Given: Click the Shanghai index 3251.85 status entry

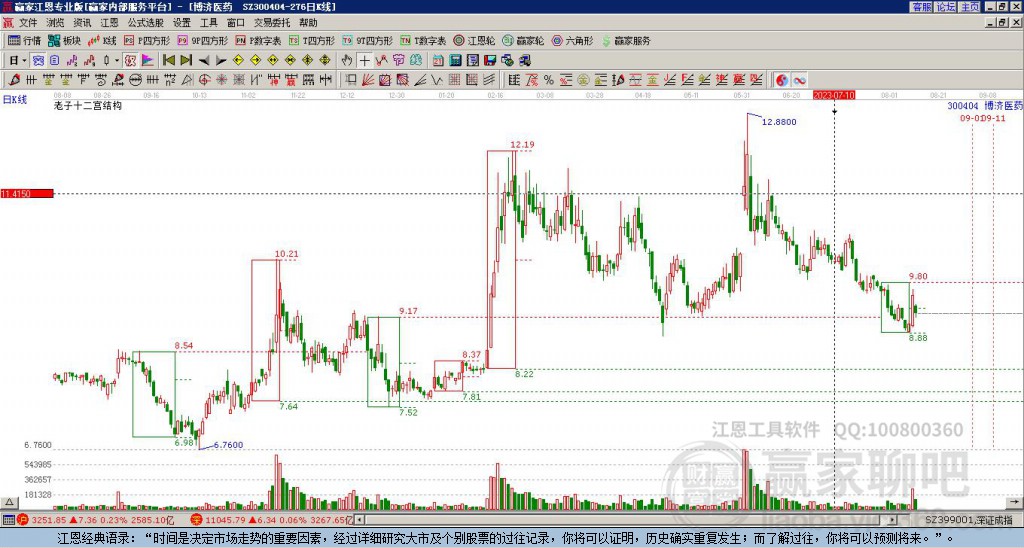Looking at the screenshot, I should click(x=95, y=520).
